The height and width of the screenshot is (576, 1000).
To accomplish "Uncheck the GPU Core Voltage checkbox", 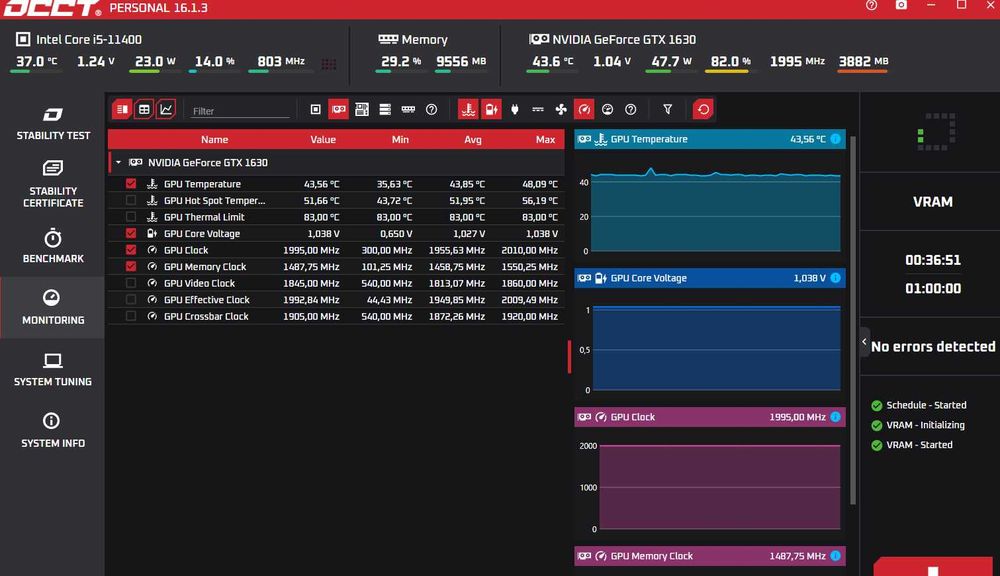I will [131, 233].
